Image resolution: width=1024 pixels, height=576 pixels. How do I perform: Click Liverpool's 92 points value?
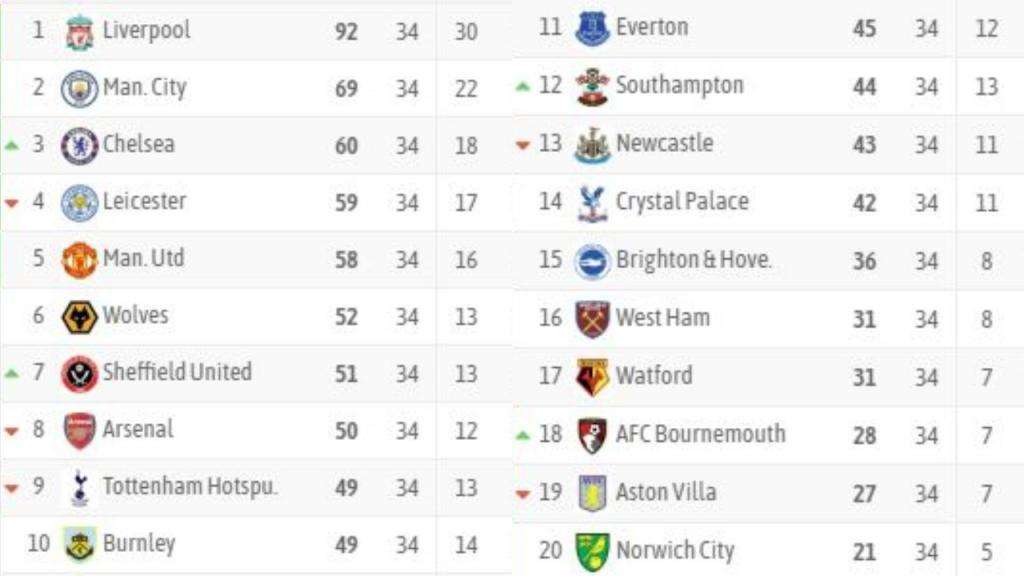point(346,31)
